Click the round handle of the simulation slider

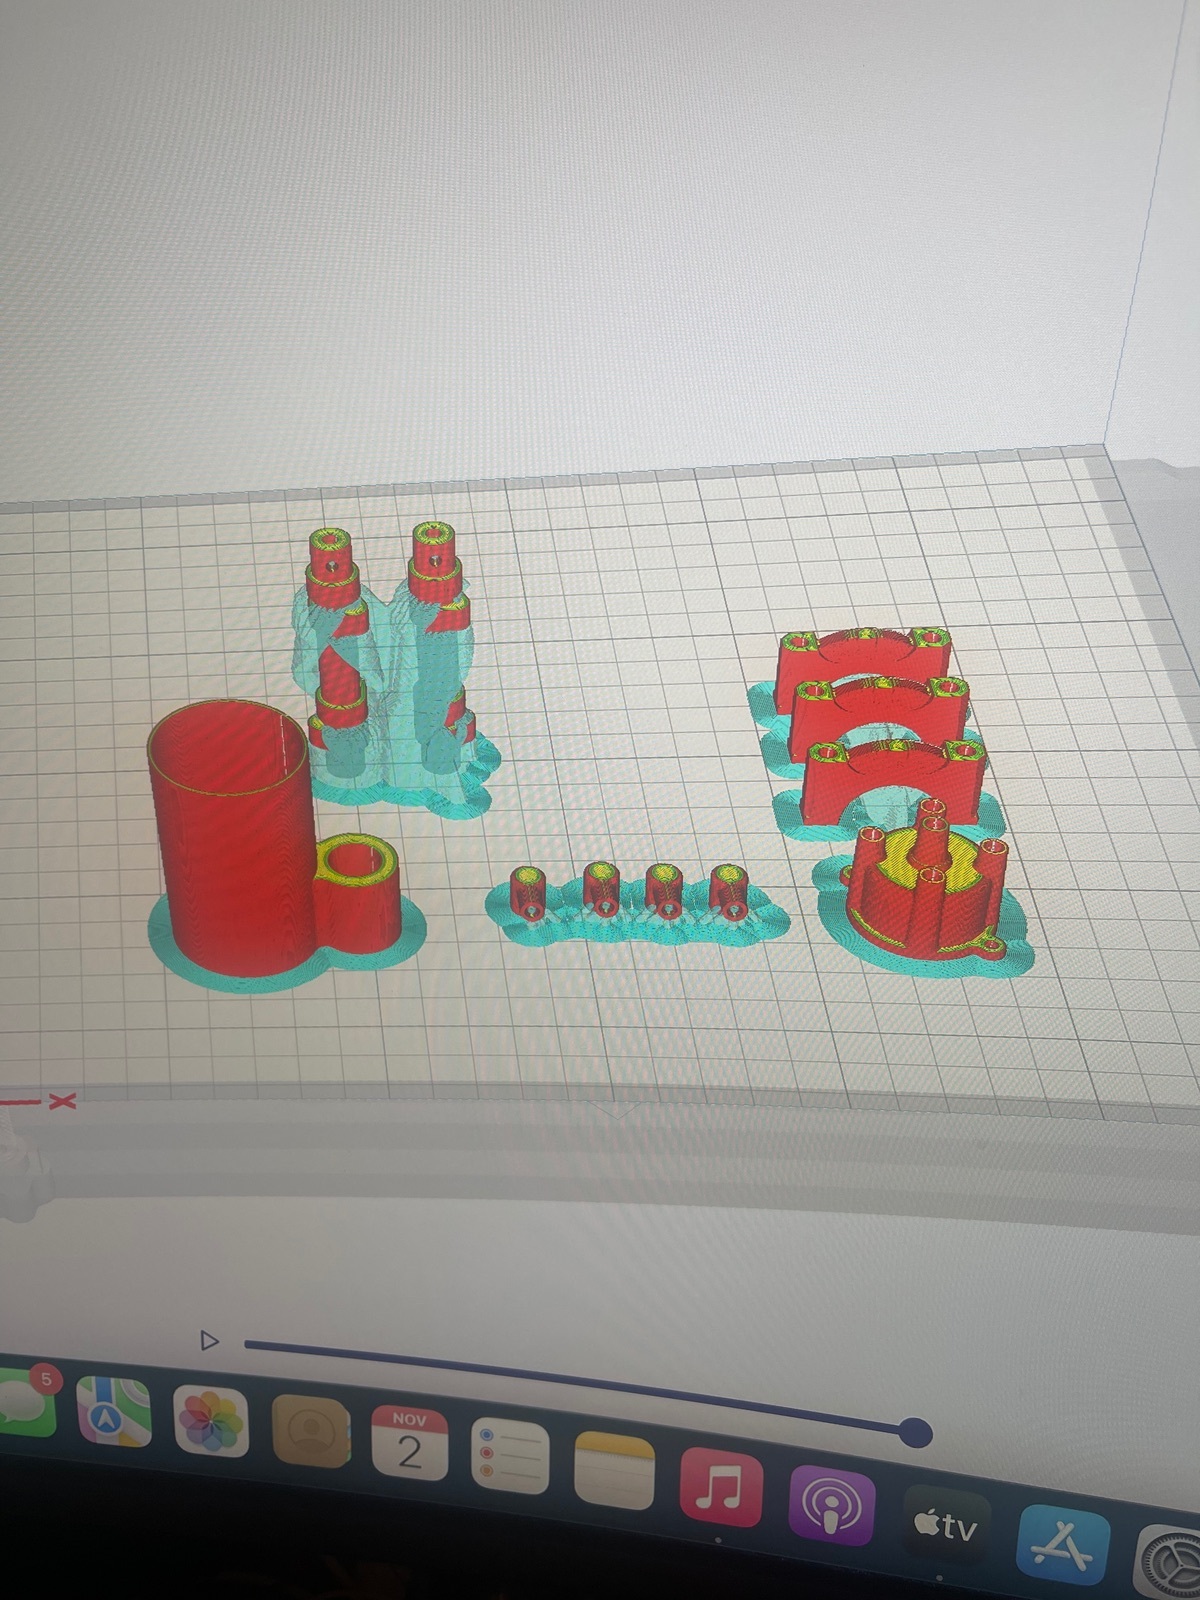tap(914, 1432)
